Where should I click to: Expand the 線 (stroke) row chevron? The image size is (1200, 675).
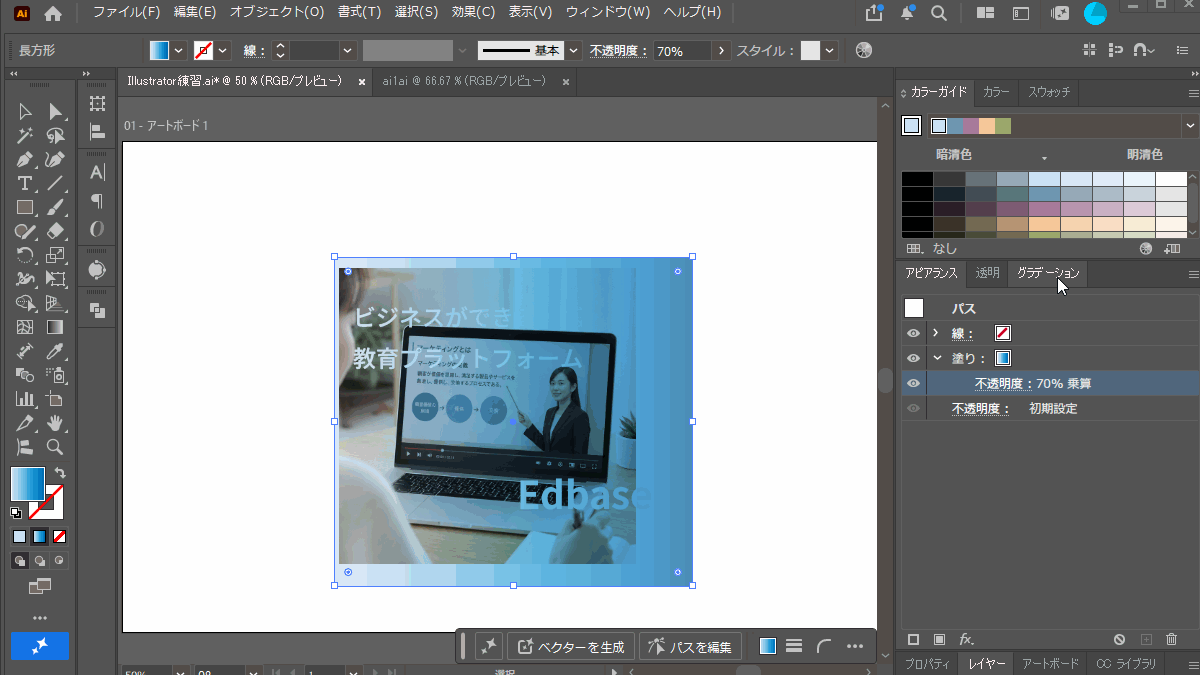click(x=936, y=333)
